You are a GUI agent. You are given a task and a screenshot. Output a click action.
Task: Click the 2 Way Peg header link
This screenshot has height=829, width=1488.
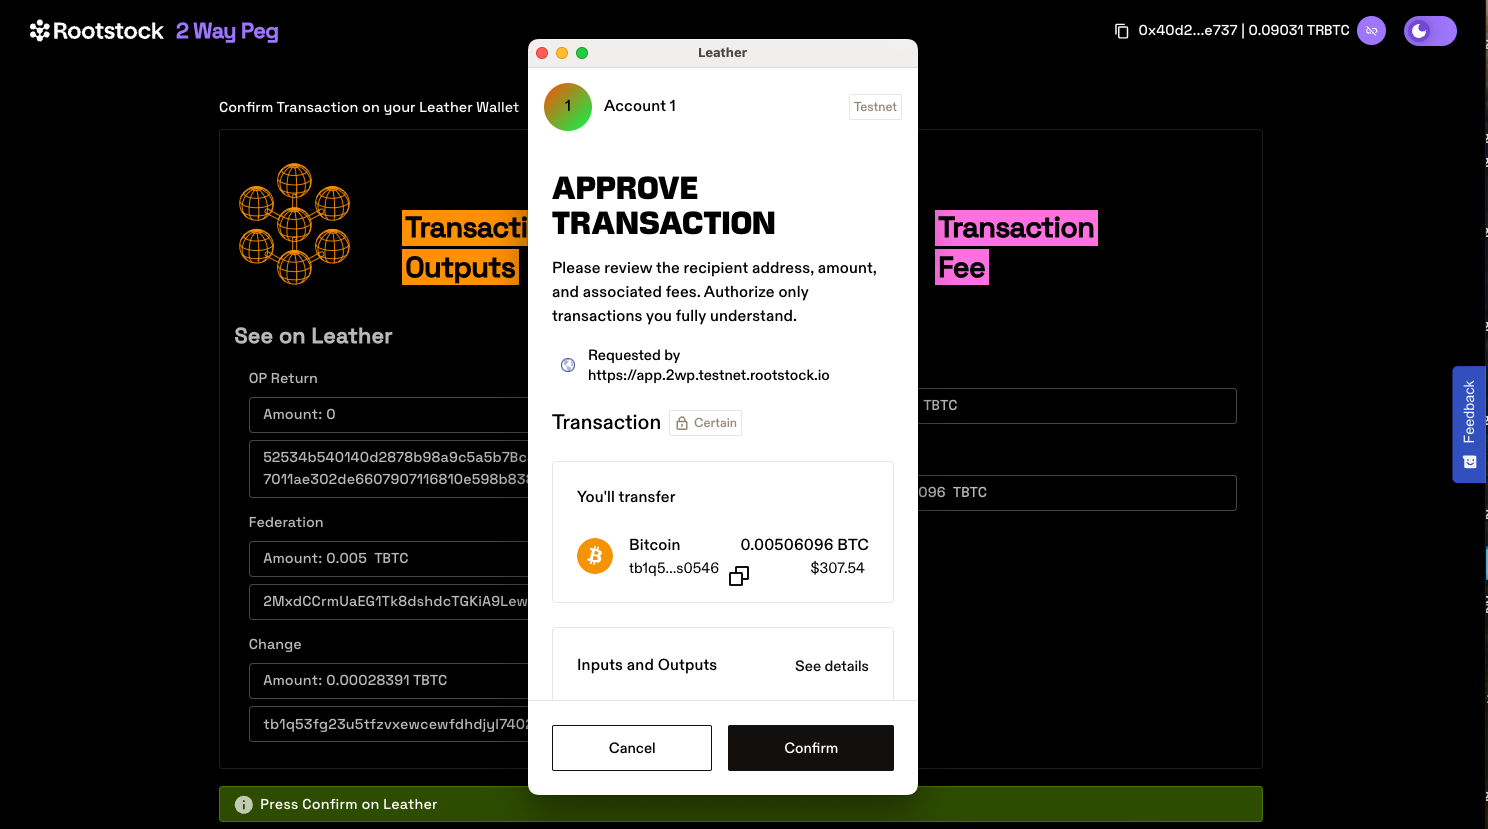pos(227,31)
